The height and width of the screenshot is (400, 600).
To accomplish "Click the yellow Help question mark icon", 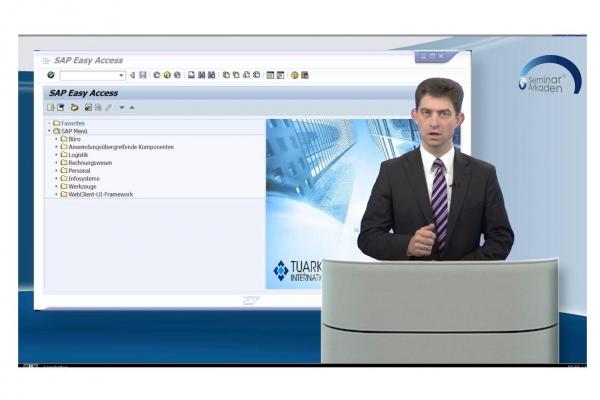I will 294,75.
